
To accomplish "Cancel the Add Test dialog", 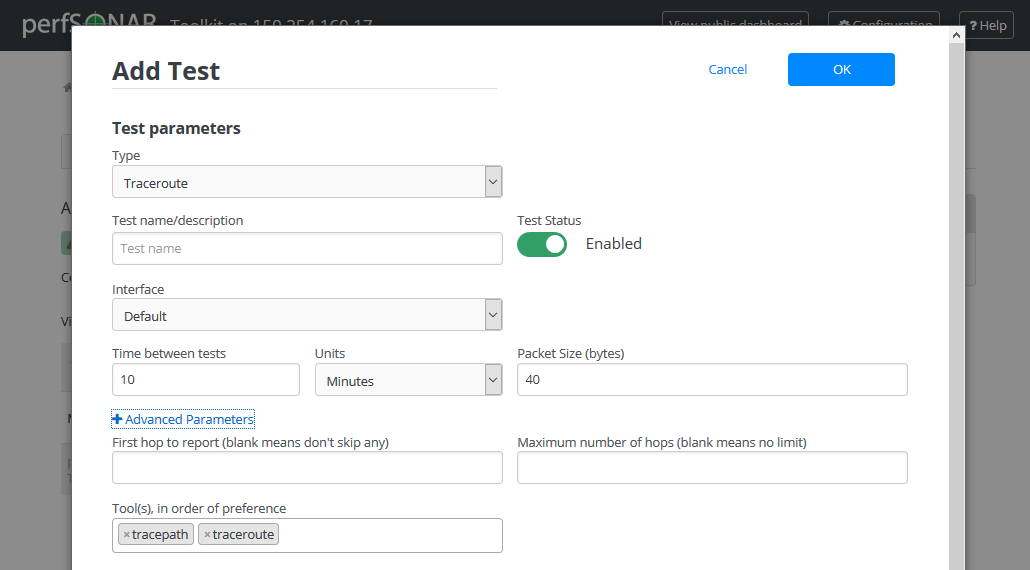I will pyautogui.click(x=727, y=70).
